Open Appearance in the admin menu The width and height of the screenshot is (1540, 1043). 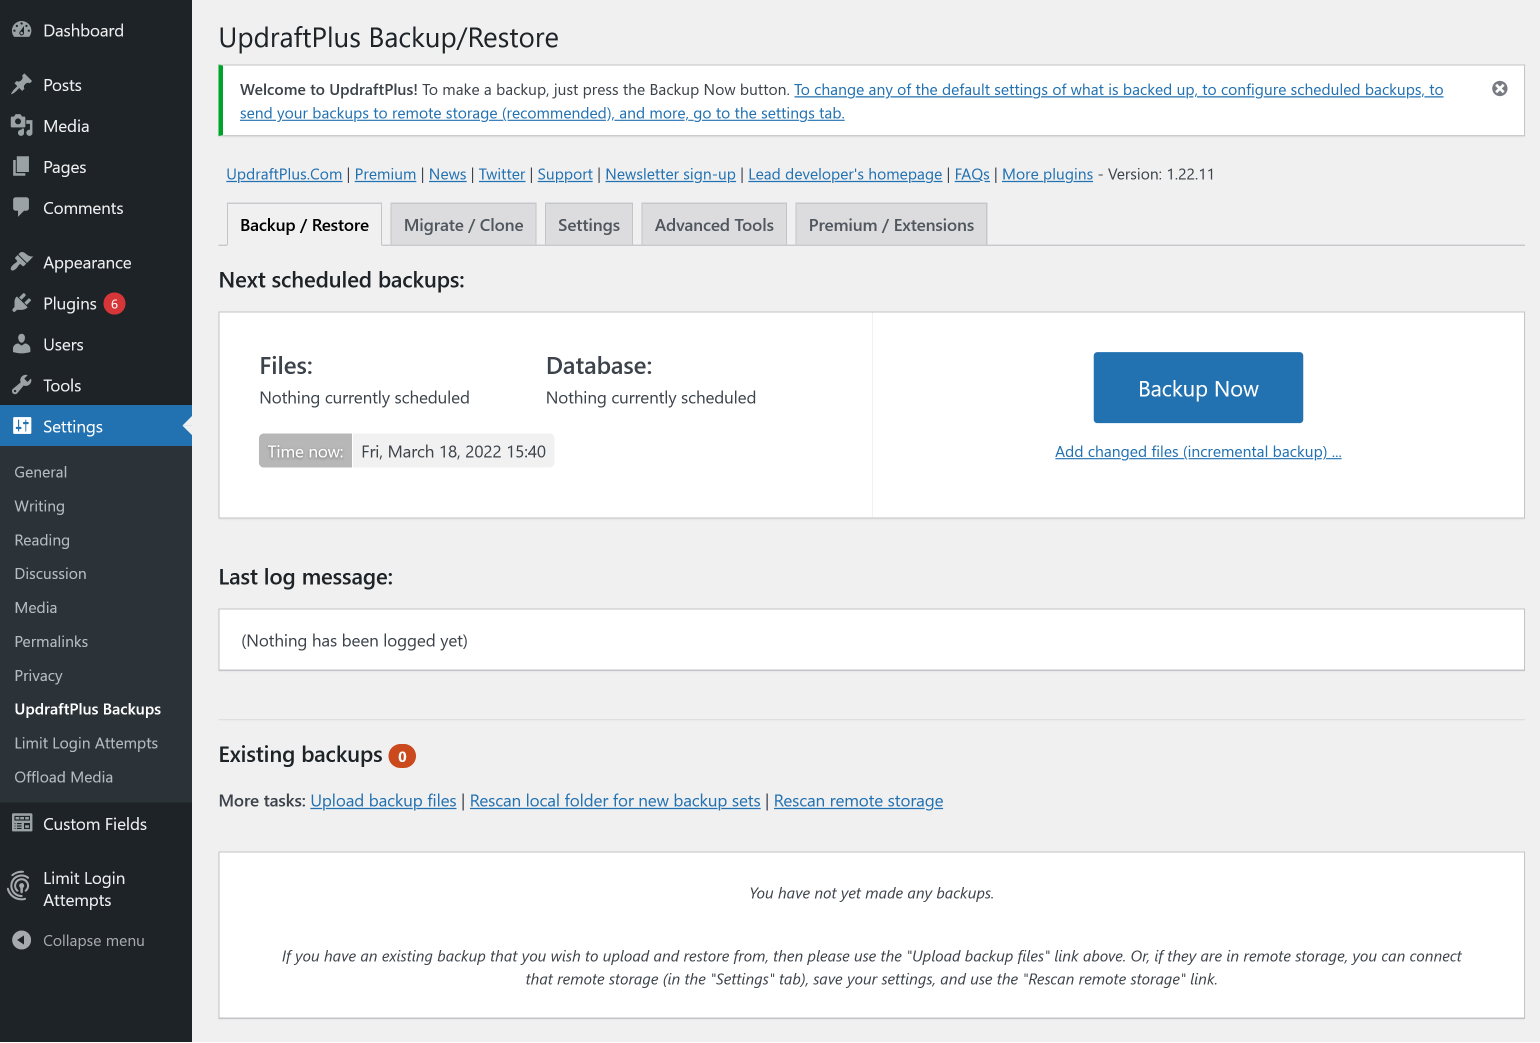[x=96, y=262]
